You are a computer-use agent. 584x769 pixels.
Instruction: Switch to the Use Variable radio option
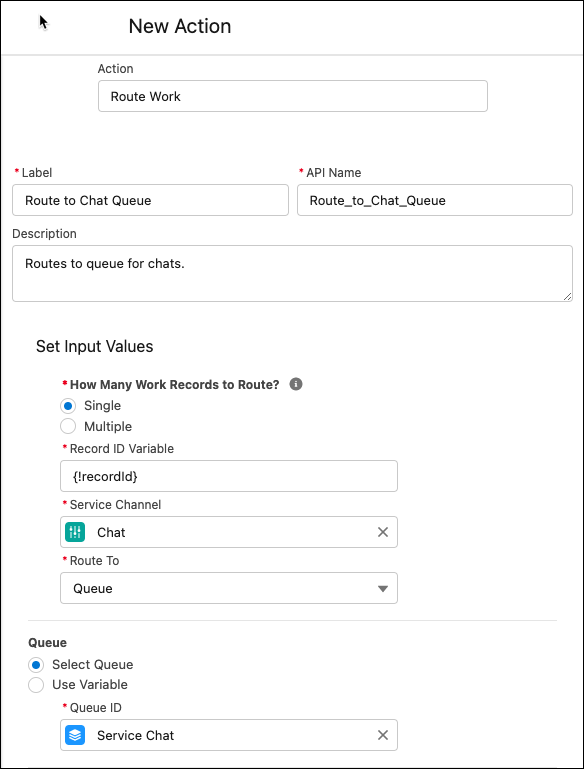pos(36,685)
